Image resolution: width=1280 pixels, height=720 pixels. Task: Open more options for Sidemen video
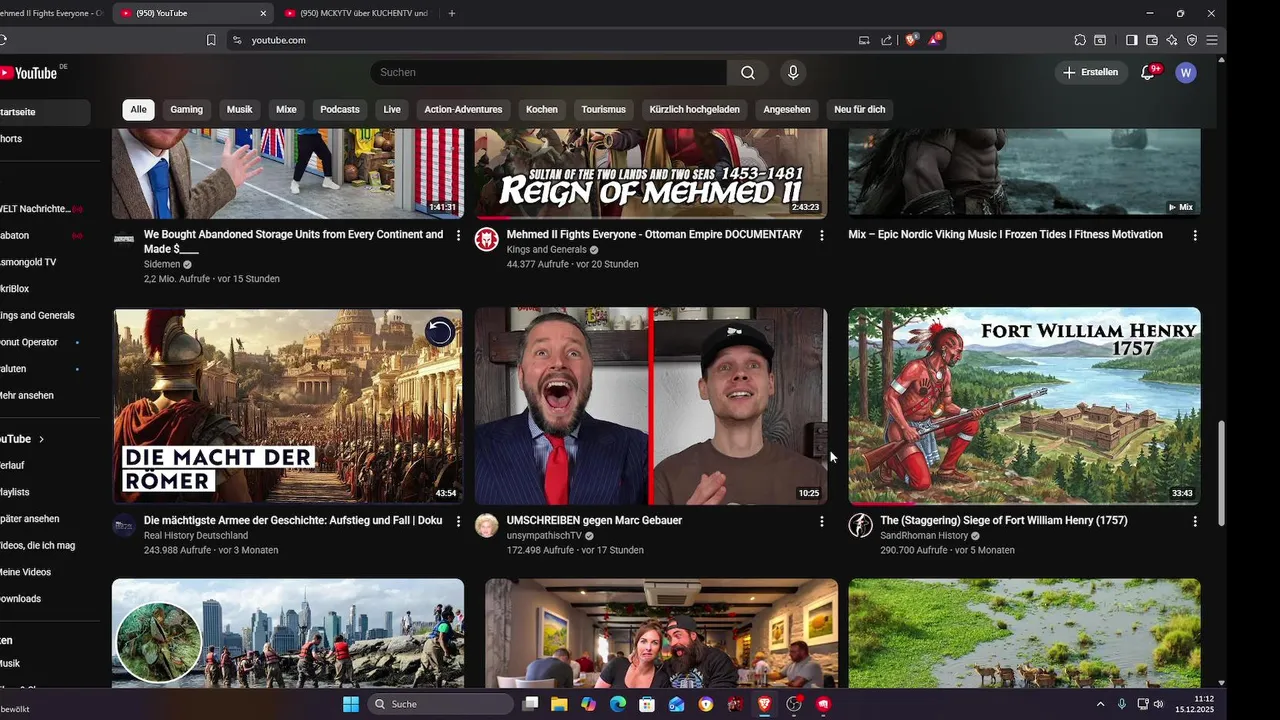coord(458,235)
